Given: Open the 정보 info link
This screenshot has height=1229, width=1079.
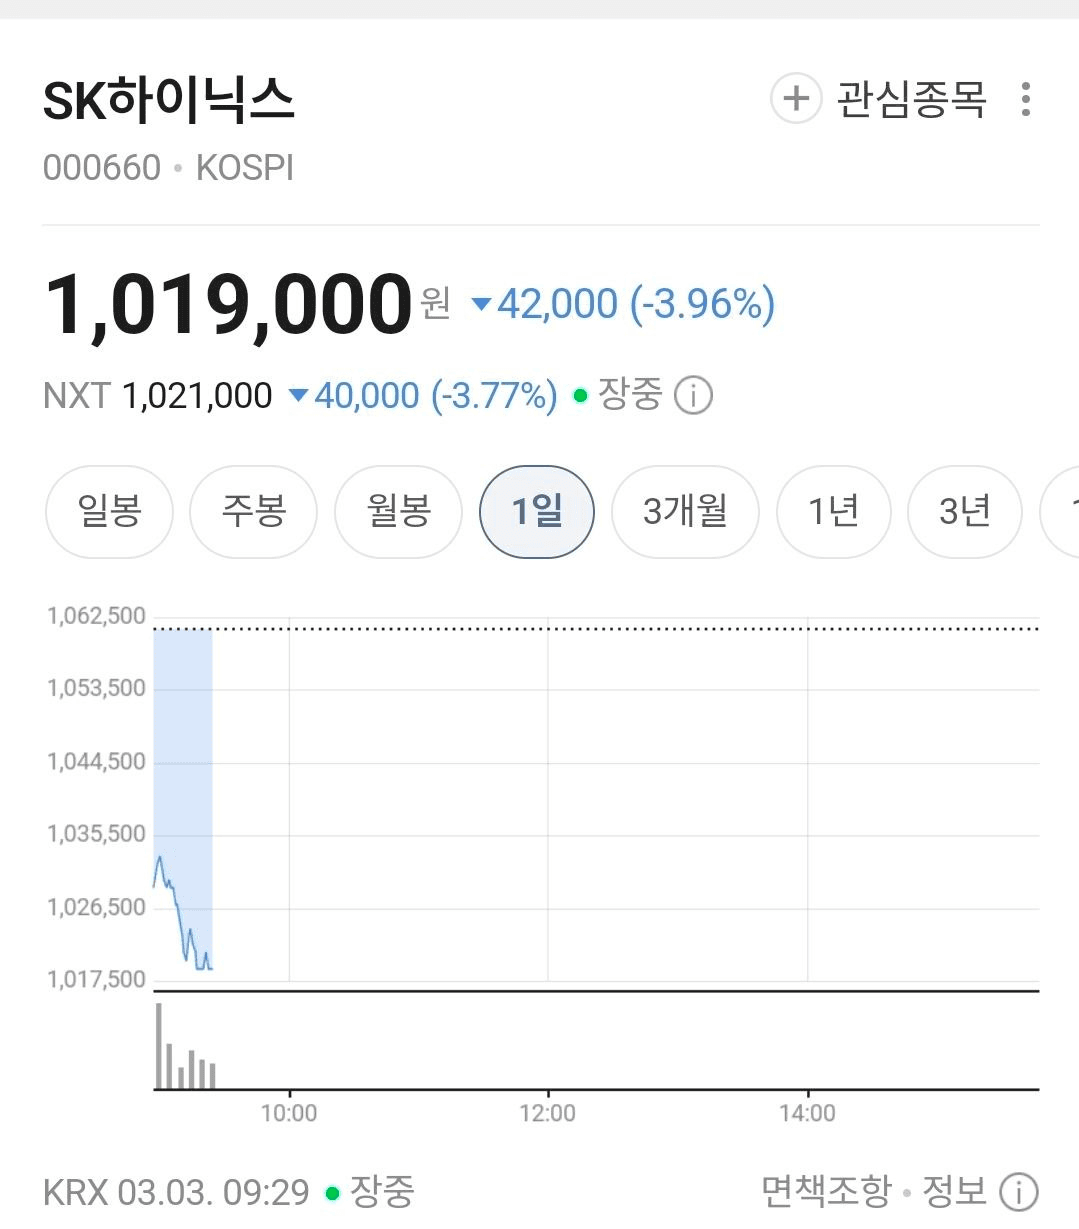Looking at the screenshot, I should pos(954,1192).
